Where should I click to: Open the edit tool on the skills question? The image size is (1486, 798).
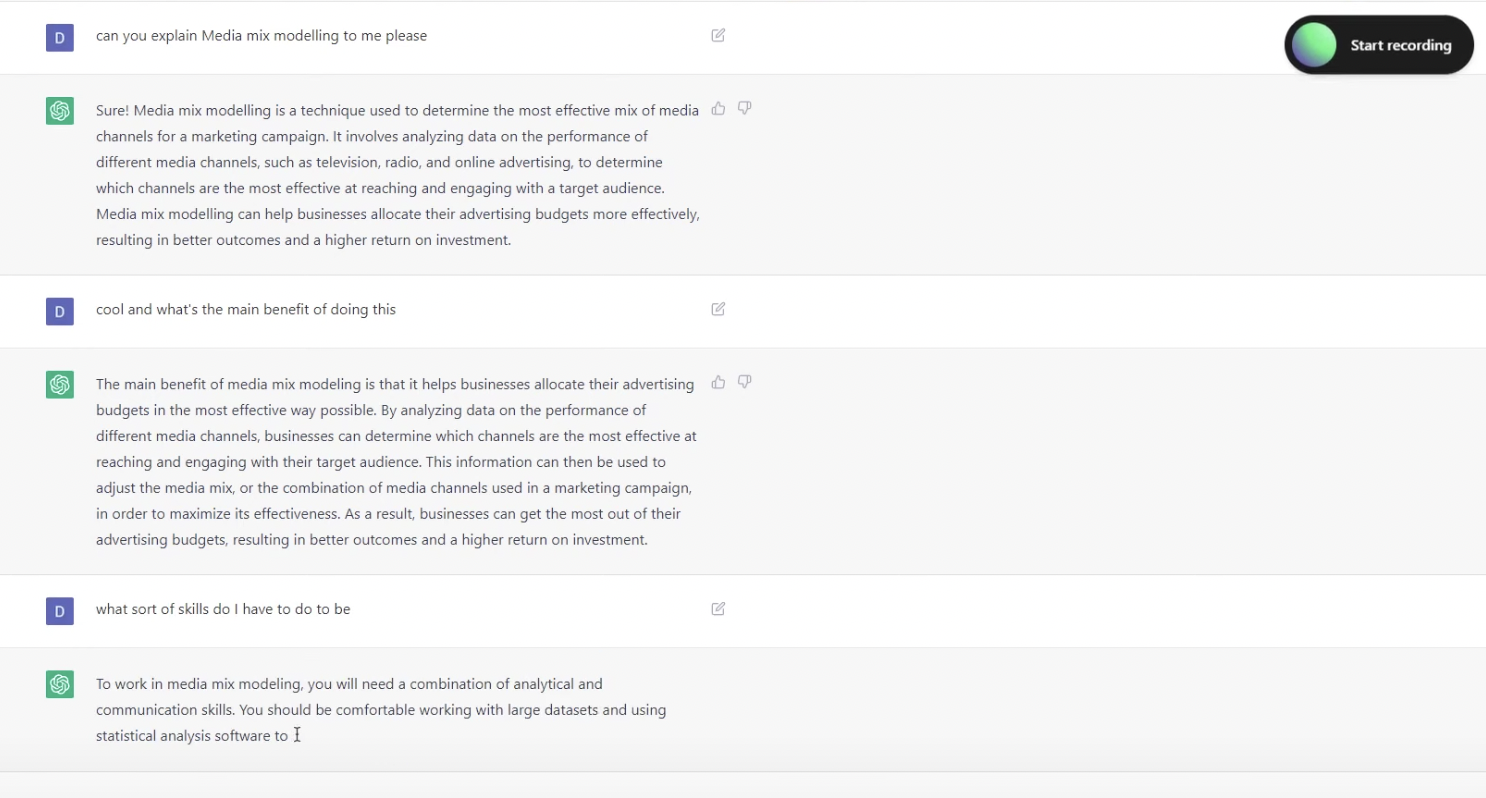pos(718,608)
